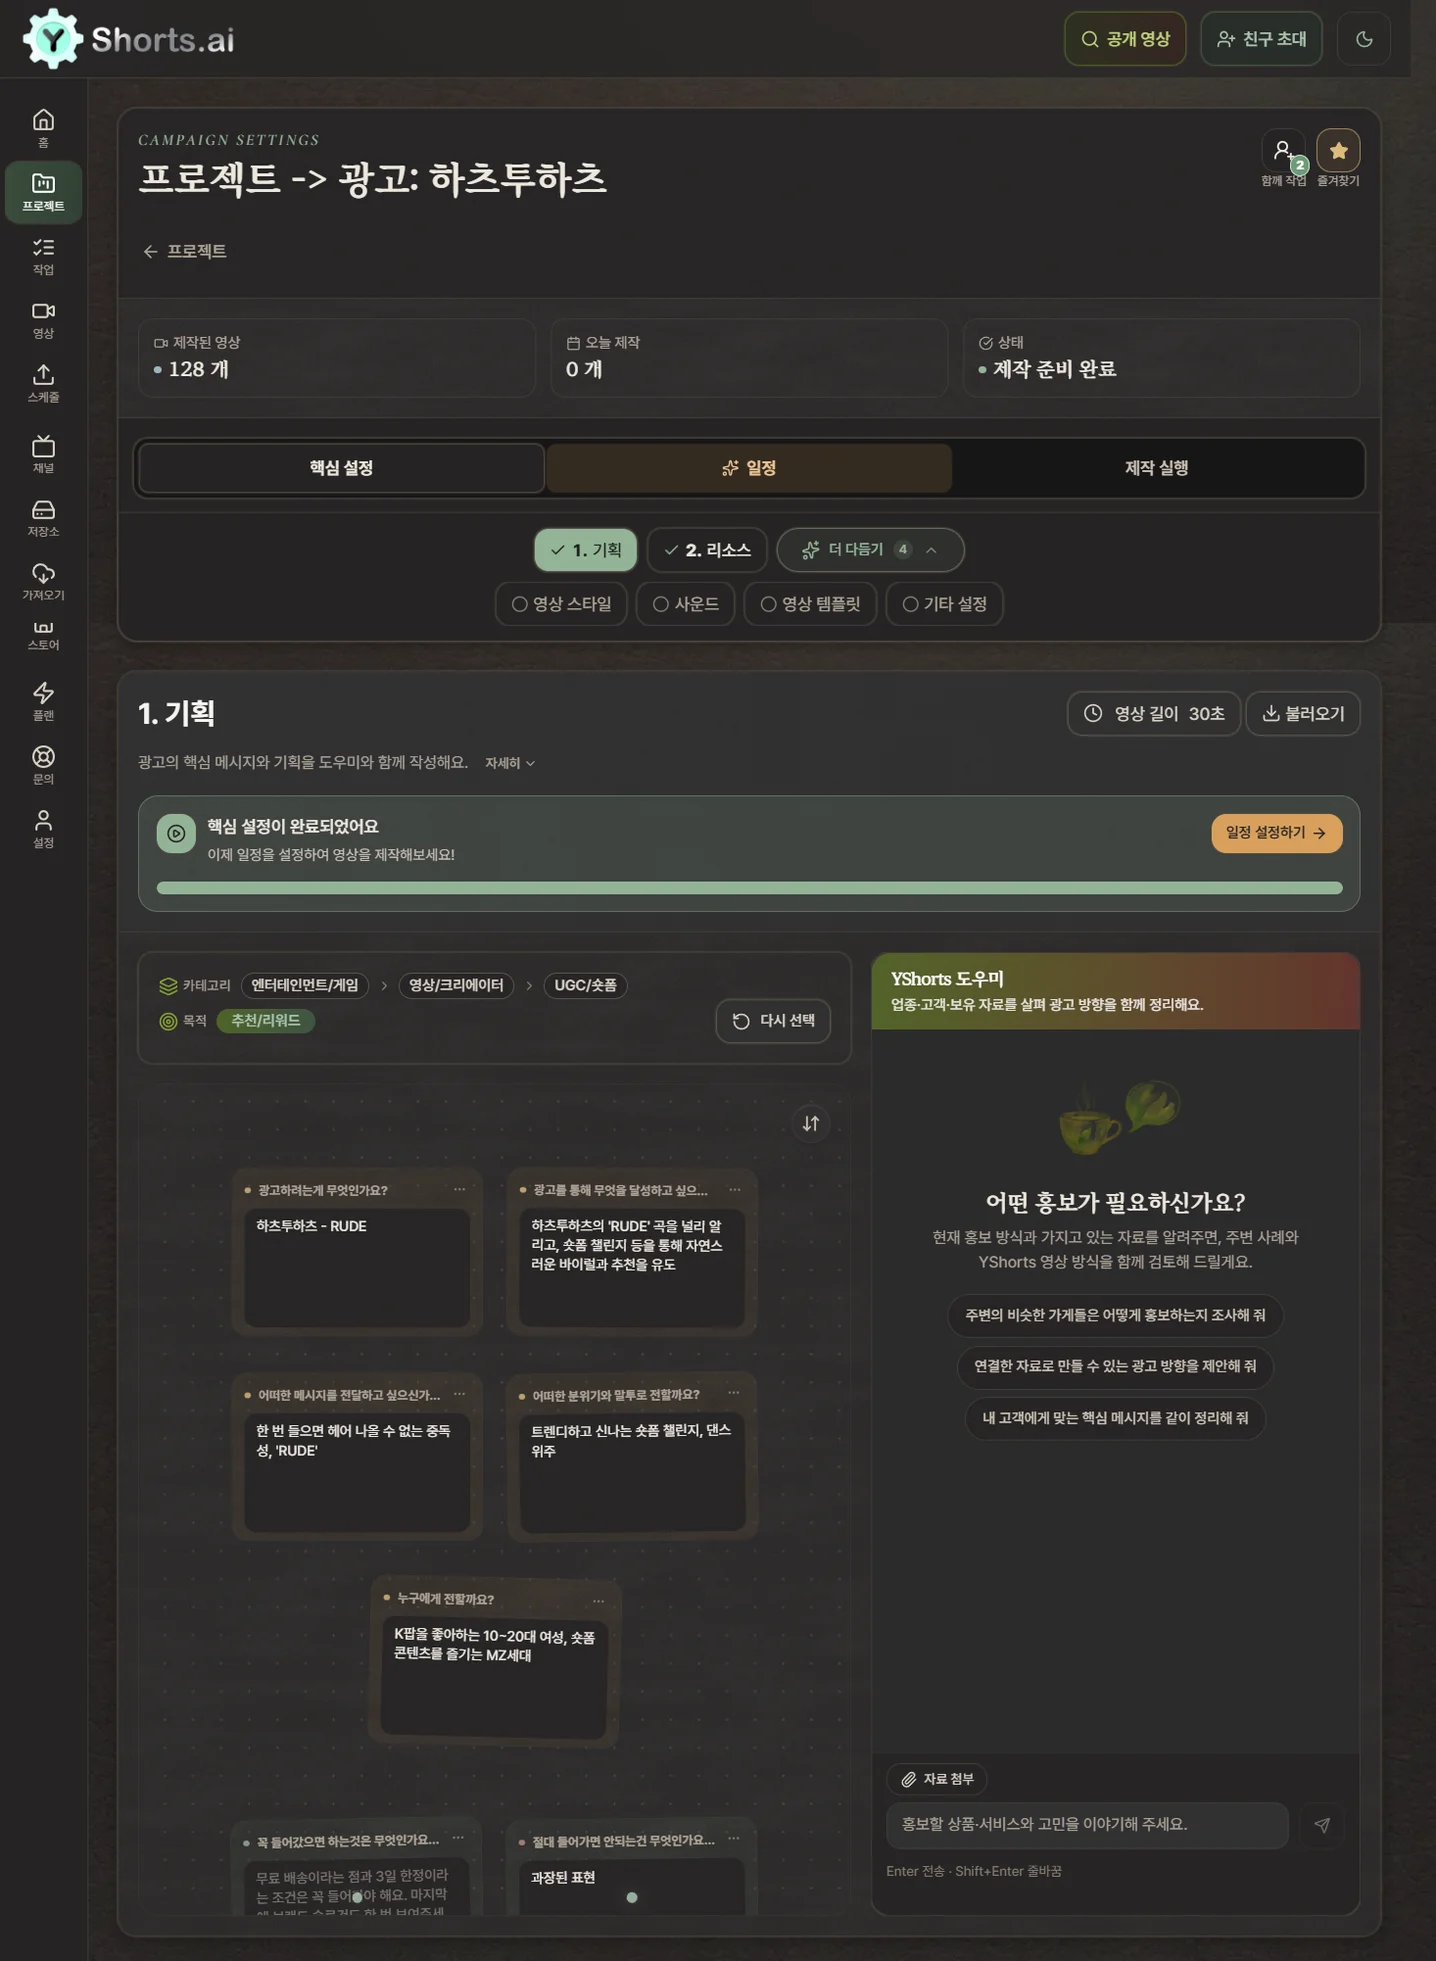The width and height of the screenshot is (1436, 1961).
Task: Select the 기타 설정 radio option
Action: coord(944,604)
